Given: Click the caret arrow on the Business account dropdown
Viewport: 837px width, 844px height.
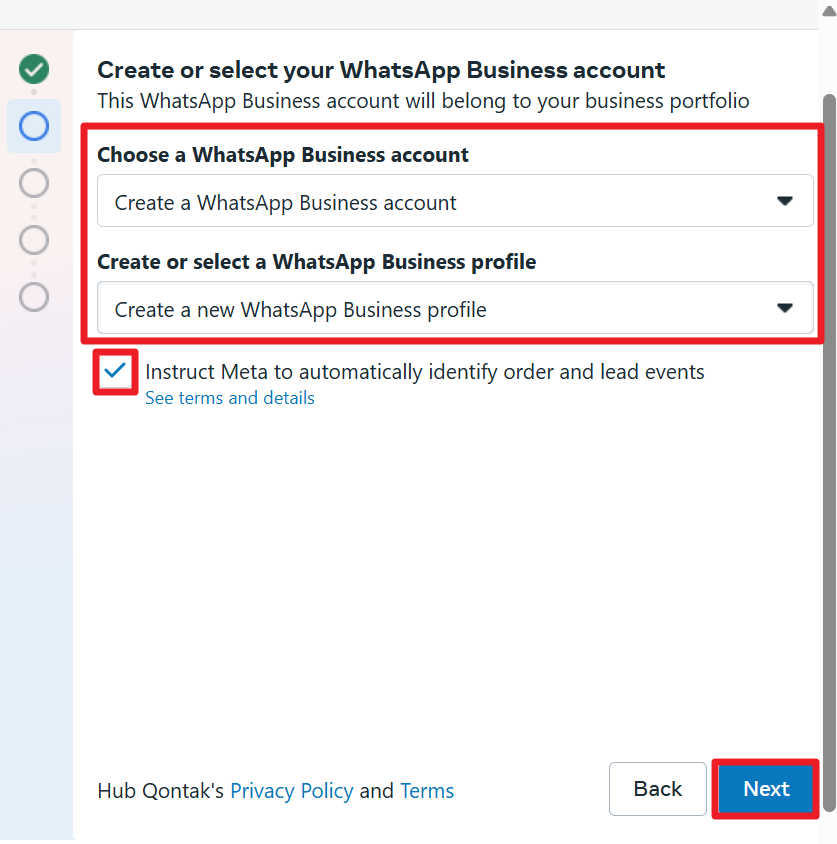Looking at the screenshot, I should click(x=785, y=202).
